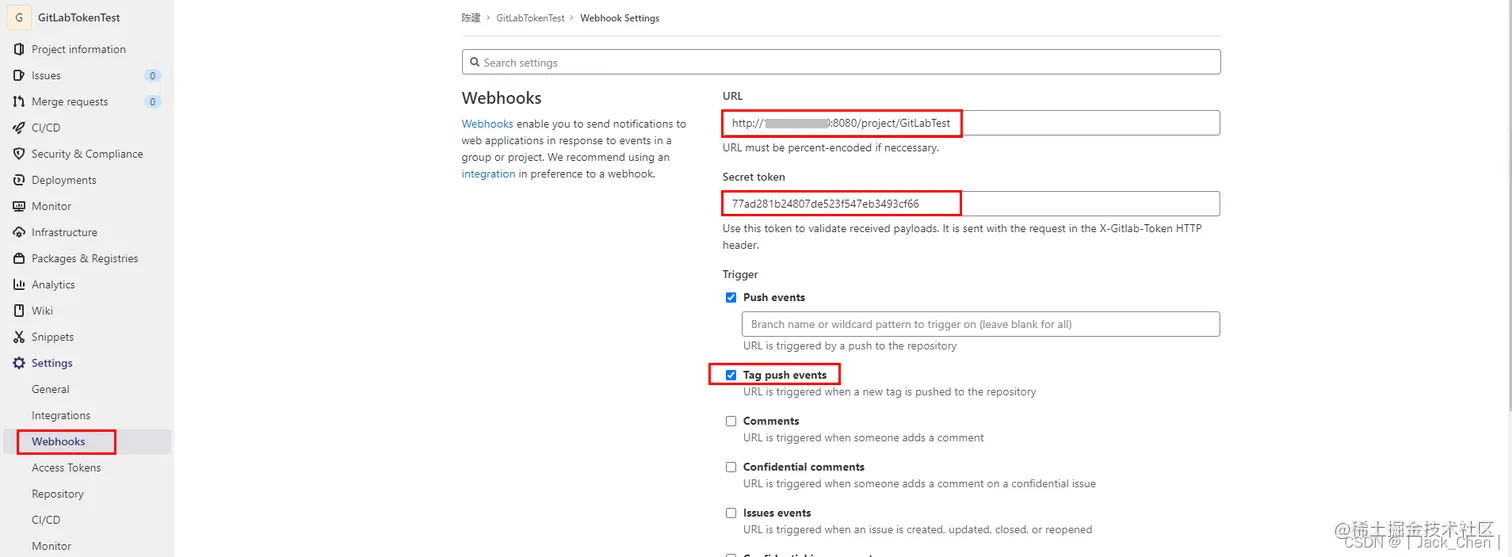Enable the Confidential comments checkbox
The image size is (1512, 557).
tap(731, 467)
